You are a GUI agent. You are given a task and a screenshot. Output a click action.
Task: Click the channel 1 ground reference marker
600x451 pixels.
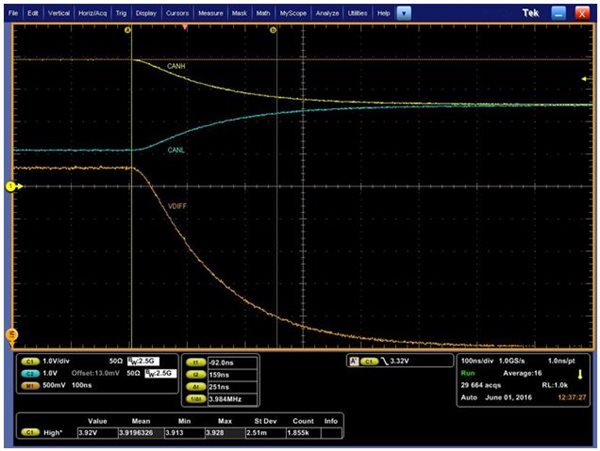[x=11, y=187]
